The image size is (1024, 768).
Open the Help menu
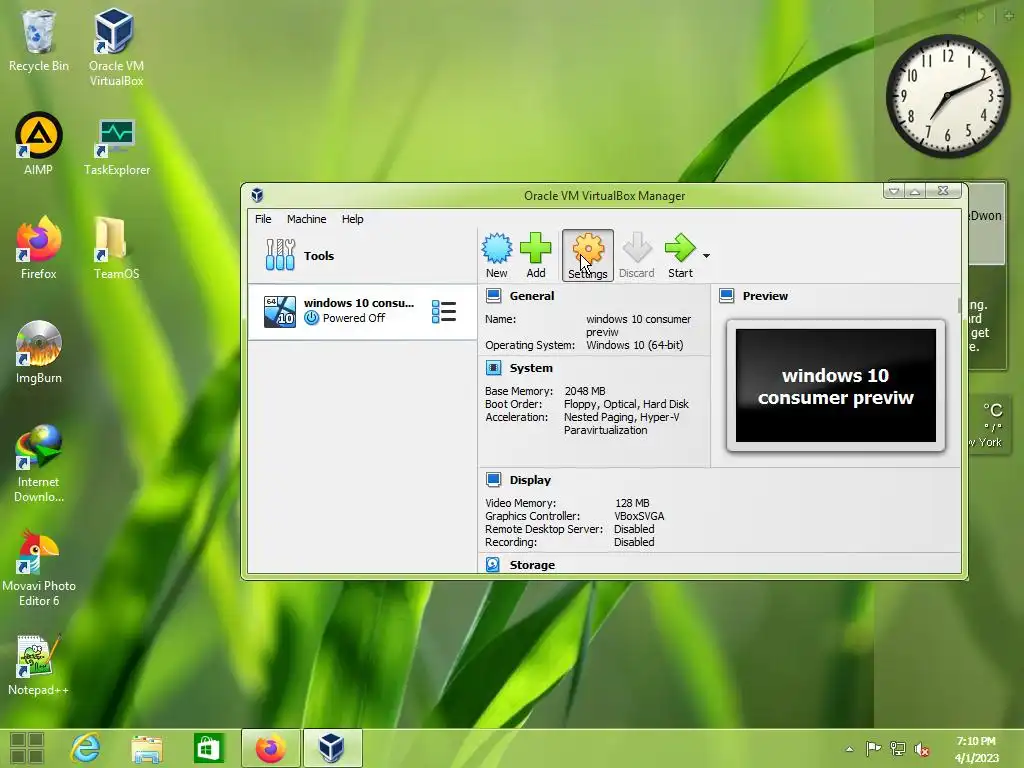click(x=353, y=219)
